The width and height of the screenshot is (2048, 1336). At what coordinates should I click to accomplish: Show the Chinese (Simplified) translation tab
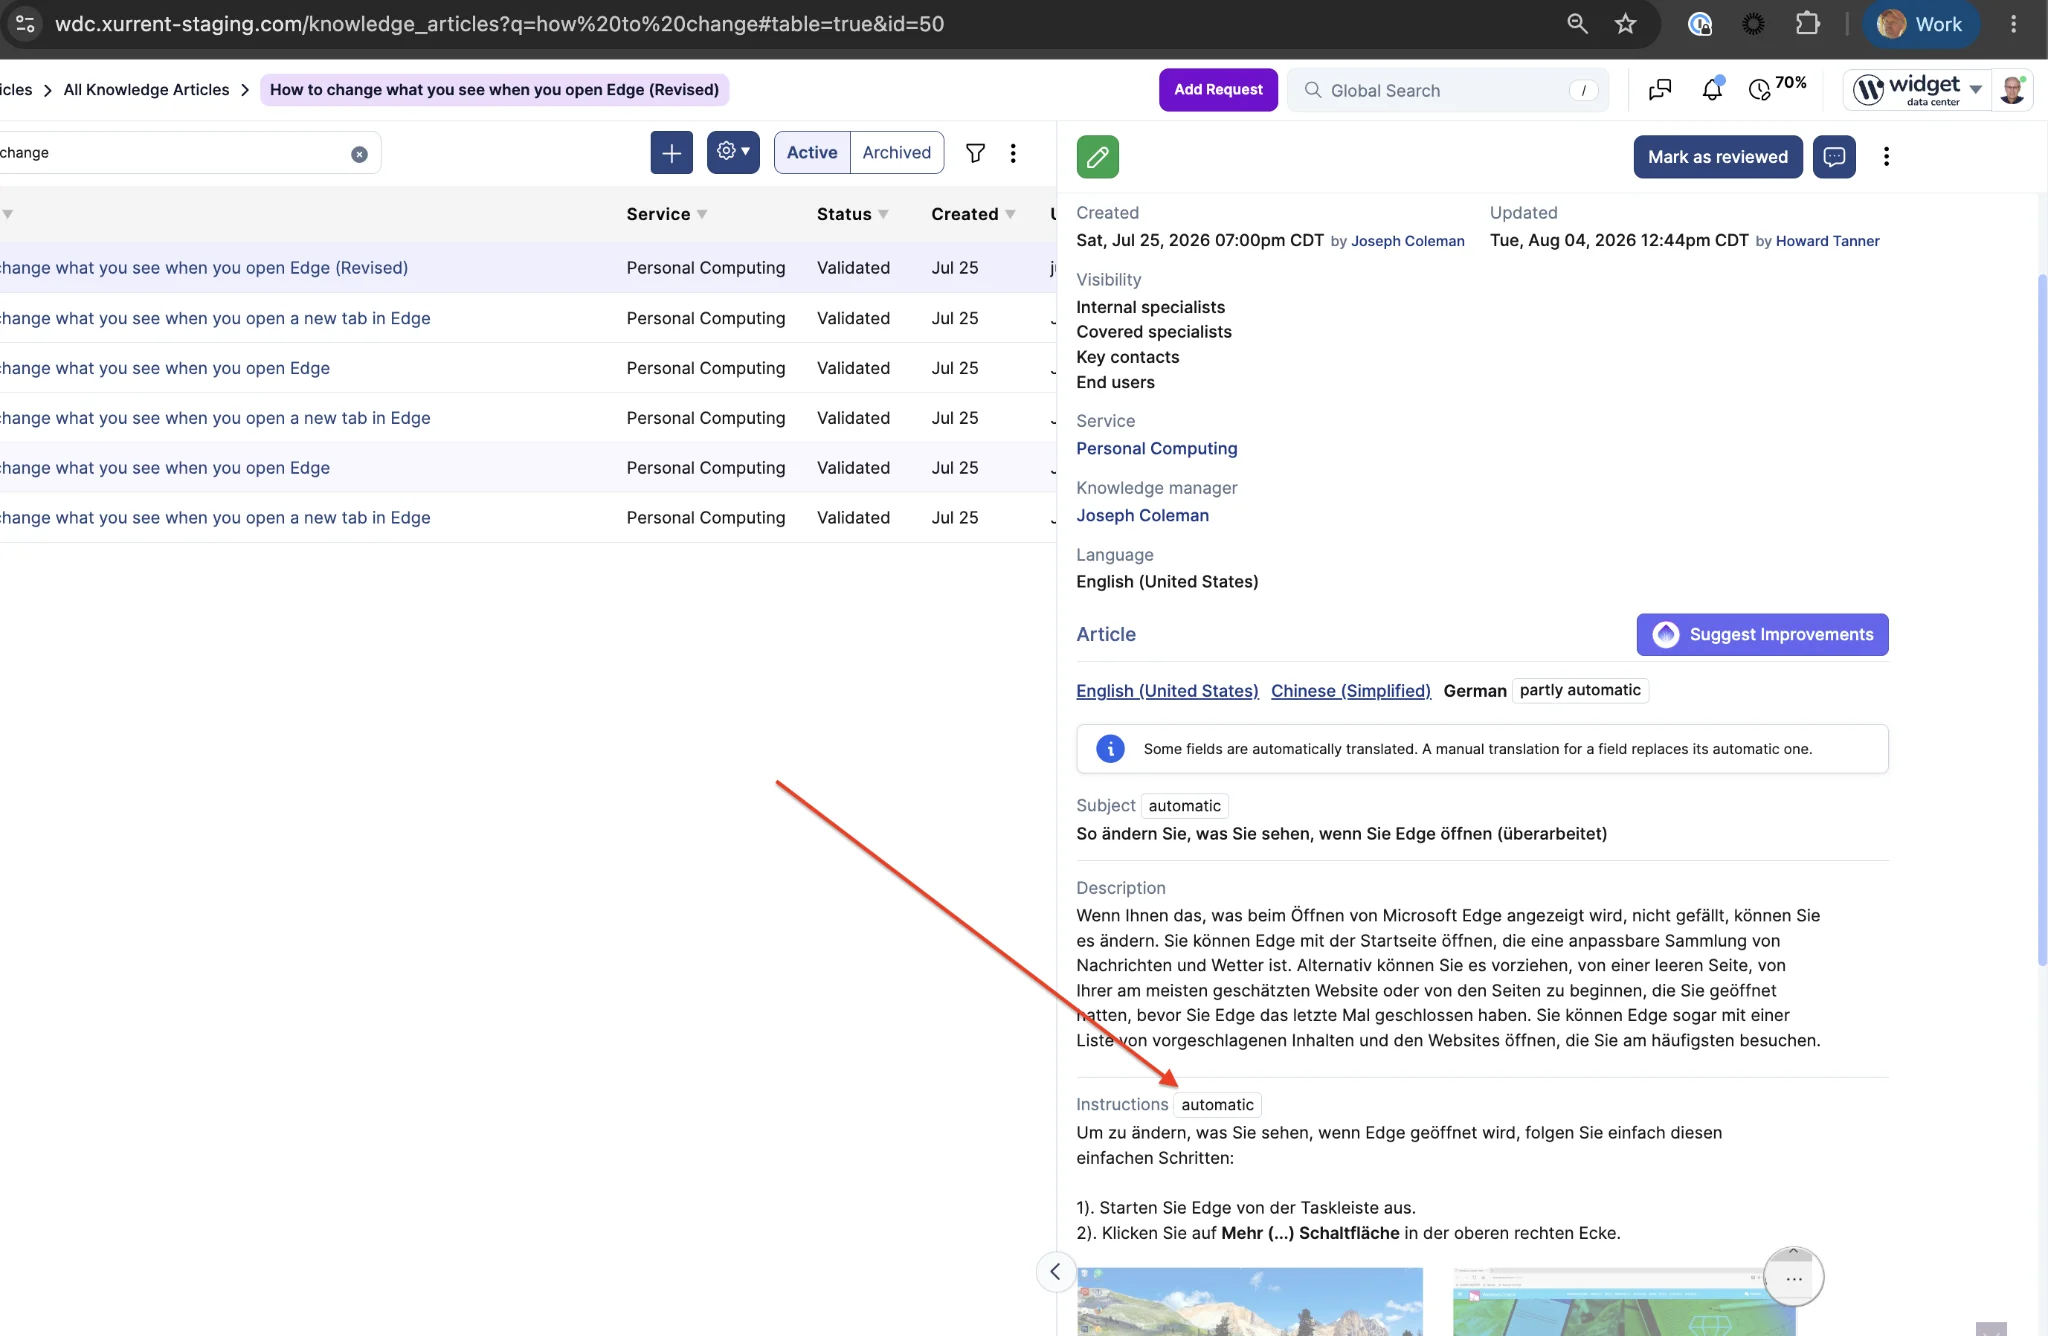pyautogui.click(x=1351, y=691)
